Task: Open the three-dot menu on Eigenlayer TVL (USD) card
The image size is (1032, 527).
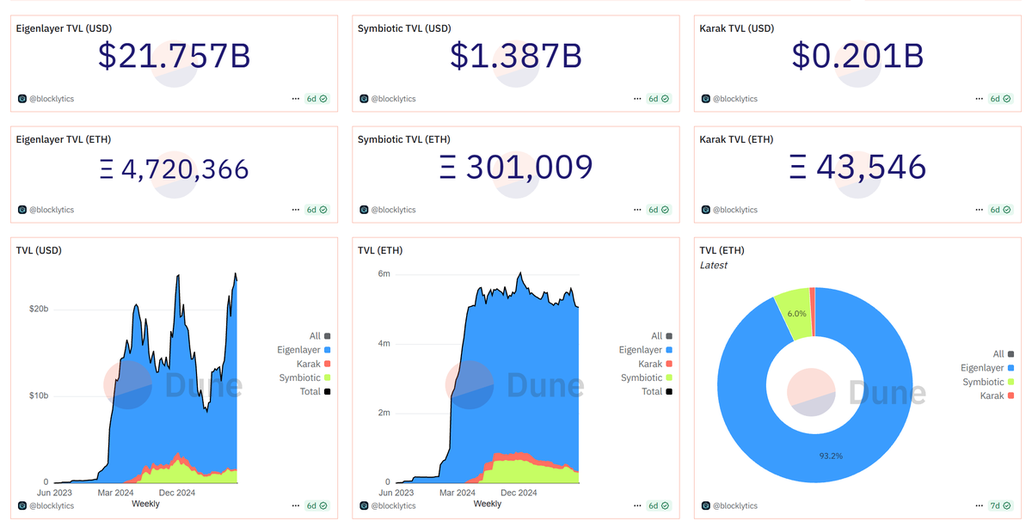Action: point(296,99)
